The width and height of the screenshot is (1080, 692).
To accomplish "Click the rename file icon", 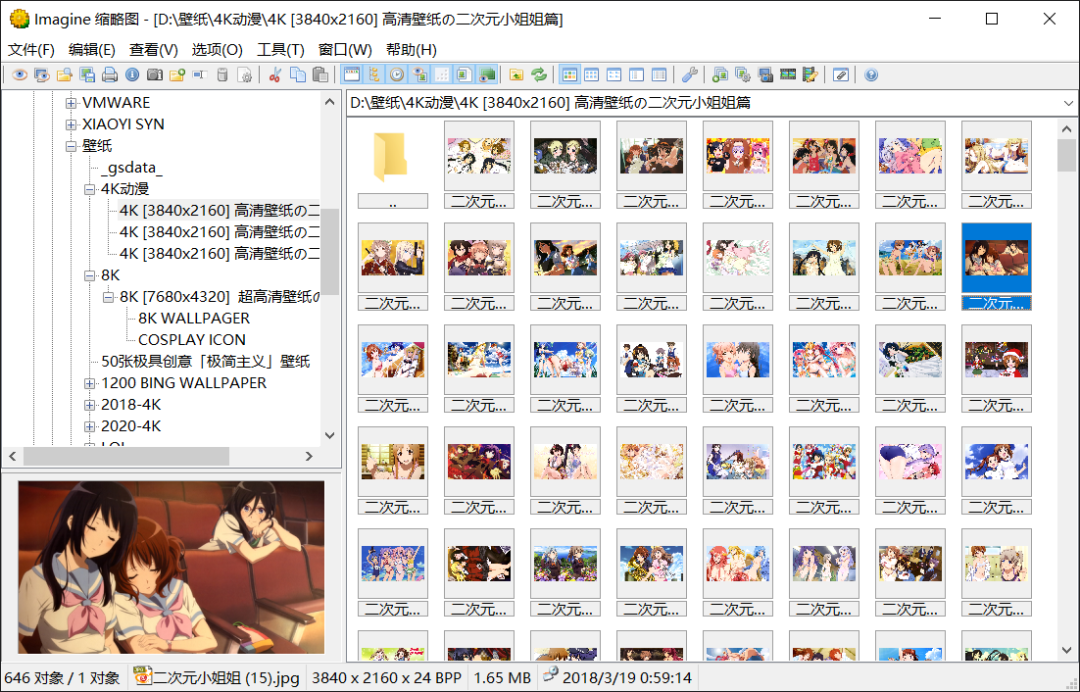I will pos(200,75).
